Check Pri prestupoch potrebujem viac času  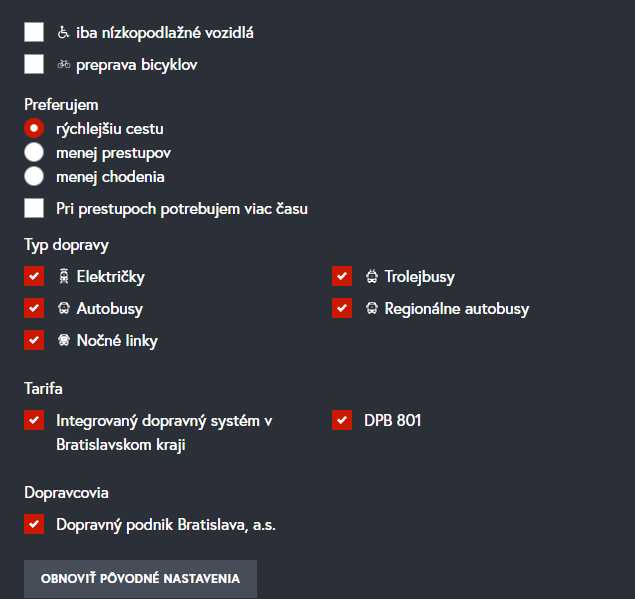(34, 208)
